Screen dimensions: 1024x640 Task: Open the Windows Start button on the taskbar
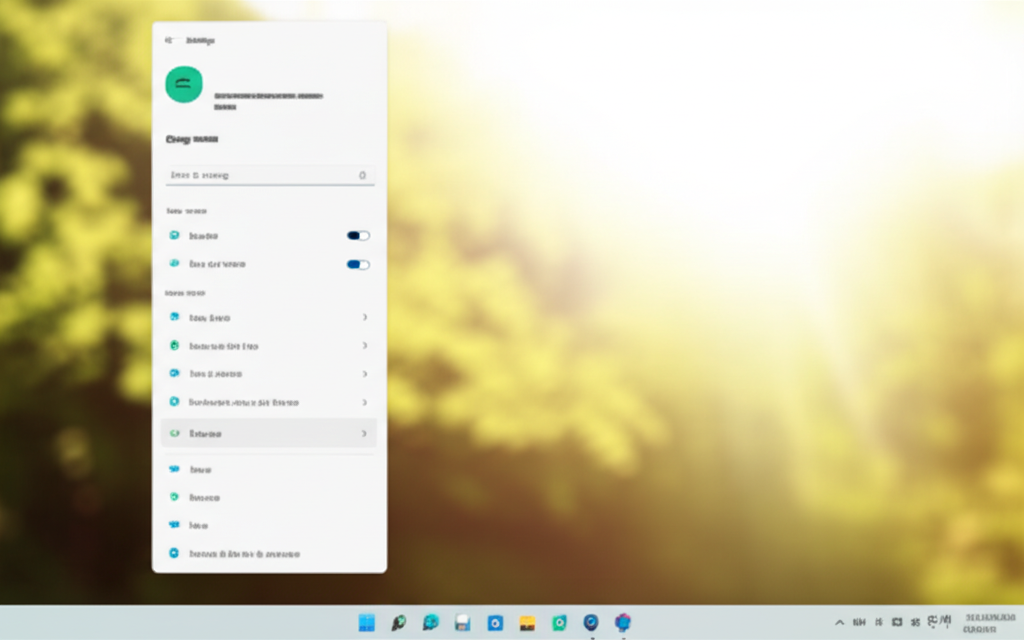(367, 623)
